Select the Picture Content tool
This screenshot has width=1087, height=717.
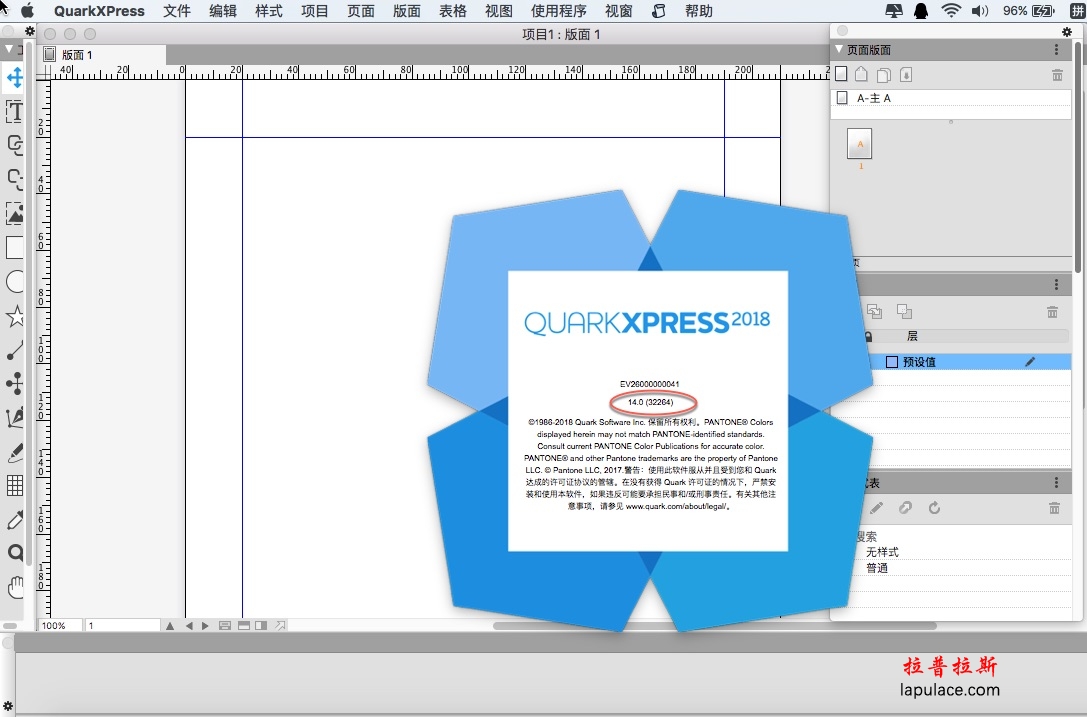pyautogui.click(x=15, y=213)
